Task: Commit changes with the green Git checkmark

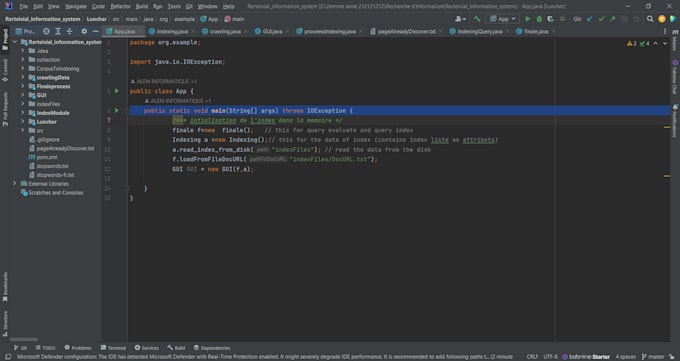Action: click(x=601, y=19)
